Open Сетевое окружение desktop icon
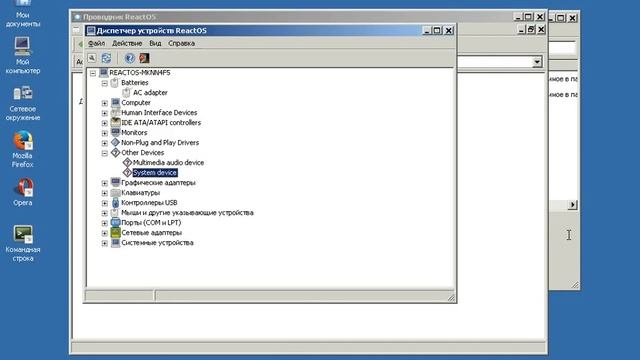The height and width of the screenshot is (360, 640). (23, 103)
